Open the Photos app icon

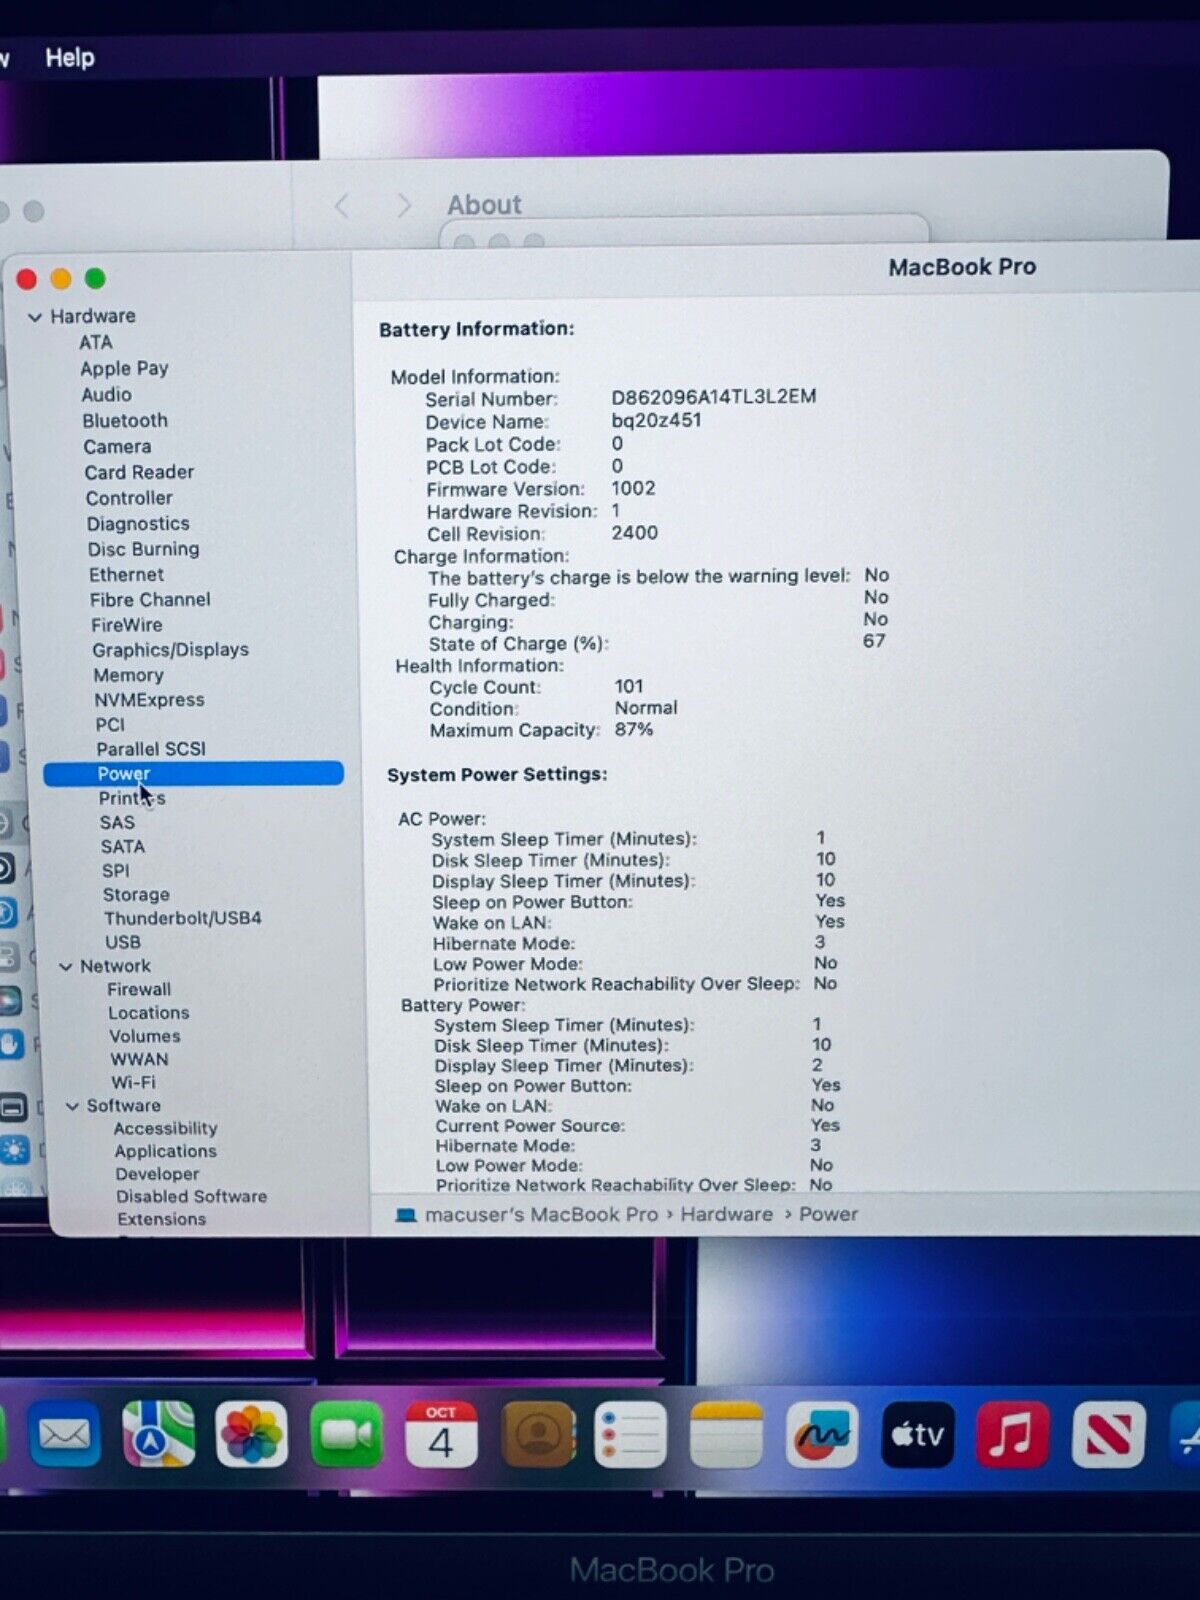251,1435
